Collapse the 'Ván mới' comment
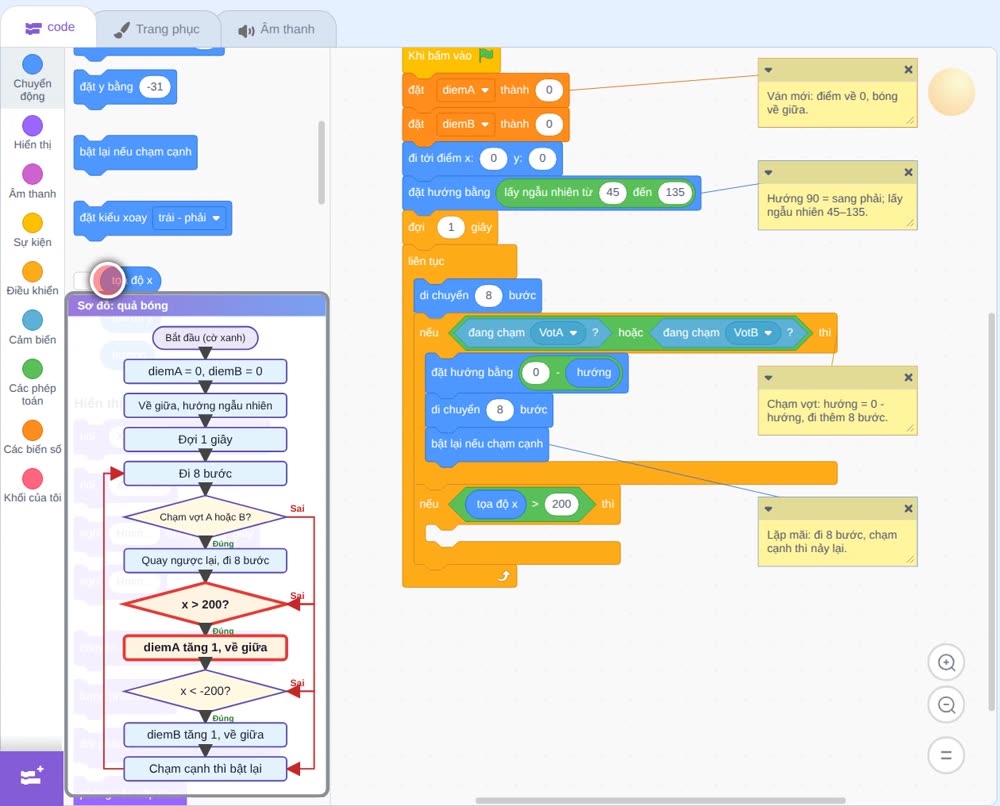1000x806 pixels. click(x=768, y=70)
